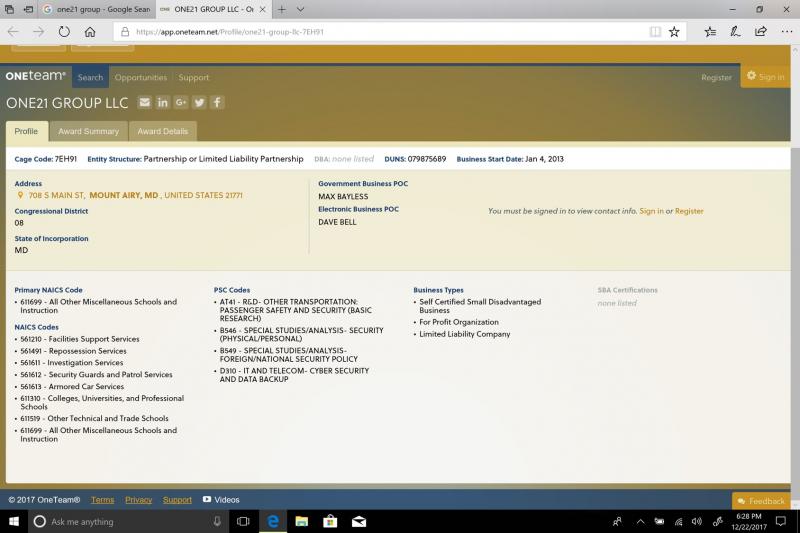Click the Cortana microphone icon

point(217,521)
